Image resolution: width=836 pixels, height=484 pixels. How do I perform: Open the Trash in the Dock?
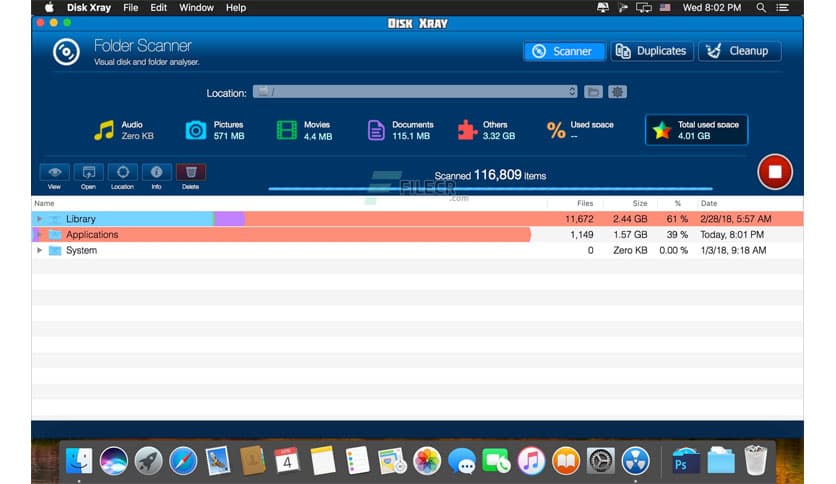pos(755,461)
